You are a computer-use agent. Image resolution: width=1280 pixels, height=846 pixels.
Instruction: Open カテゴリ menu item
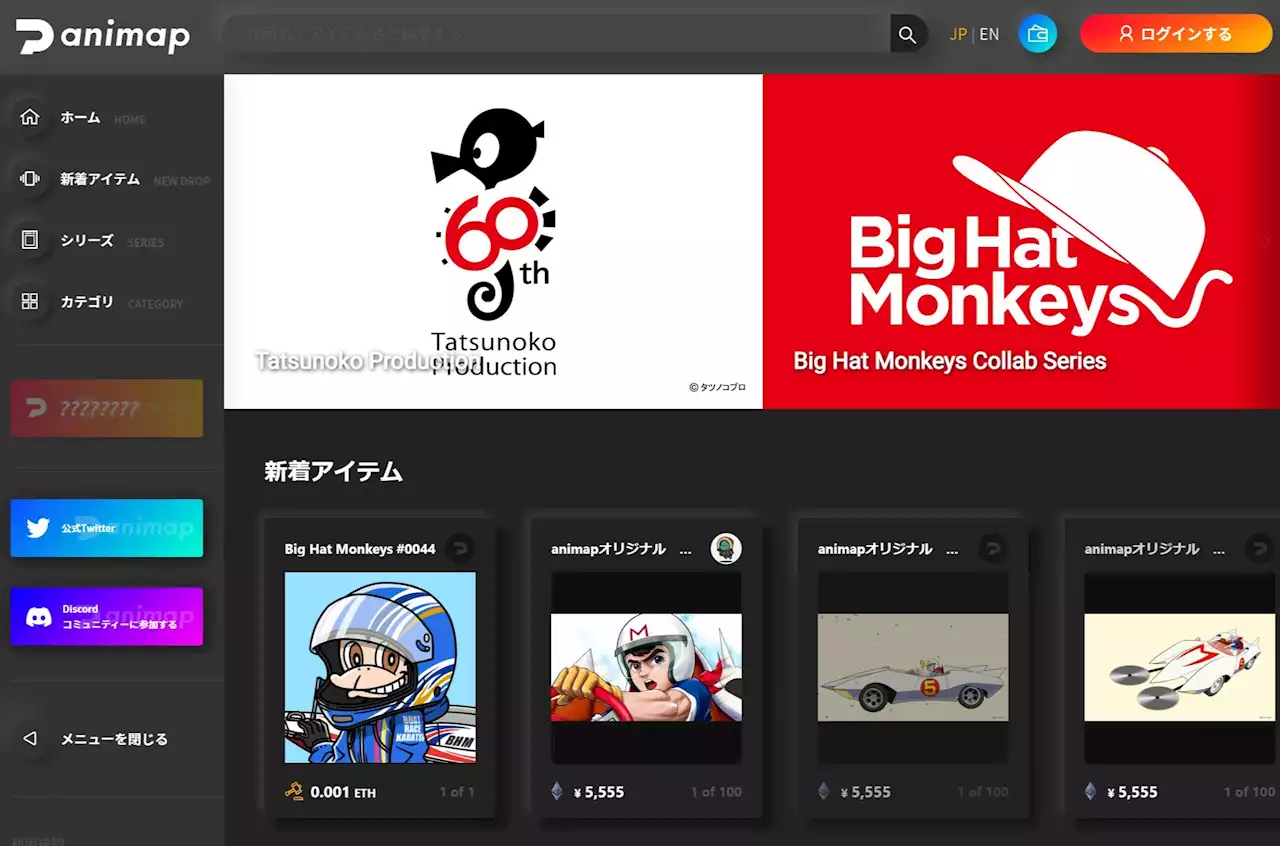(87, 301)
